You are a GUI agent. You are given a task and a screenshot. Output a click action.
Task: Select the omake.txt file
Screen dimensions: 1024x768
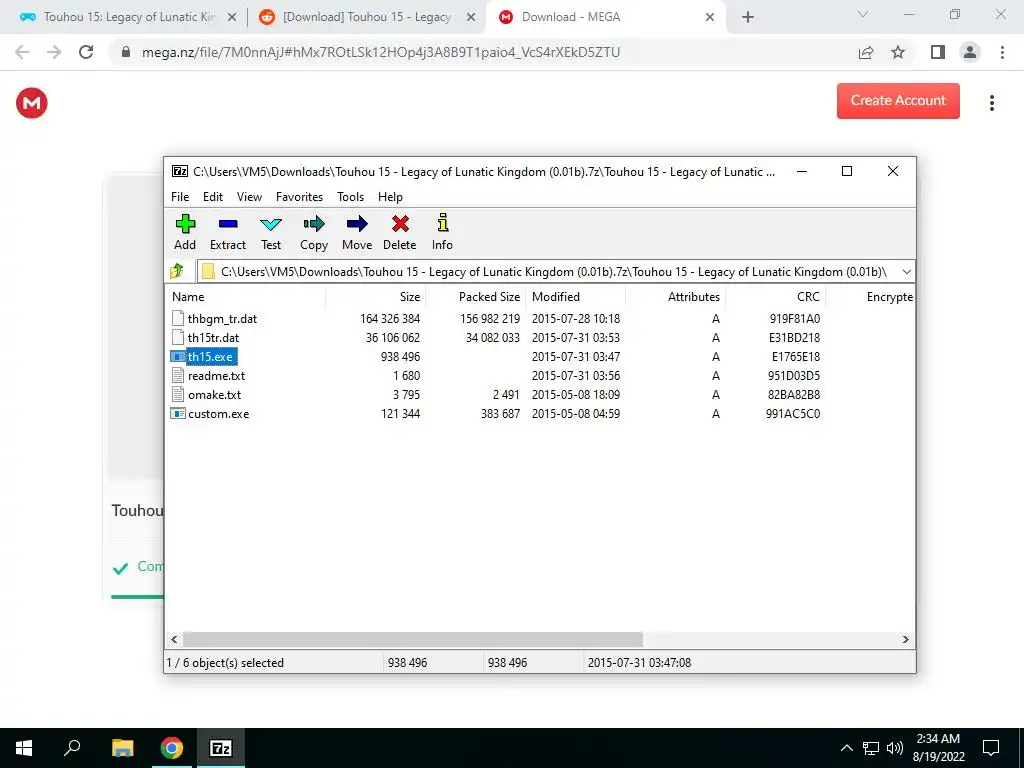coord(214,394)
